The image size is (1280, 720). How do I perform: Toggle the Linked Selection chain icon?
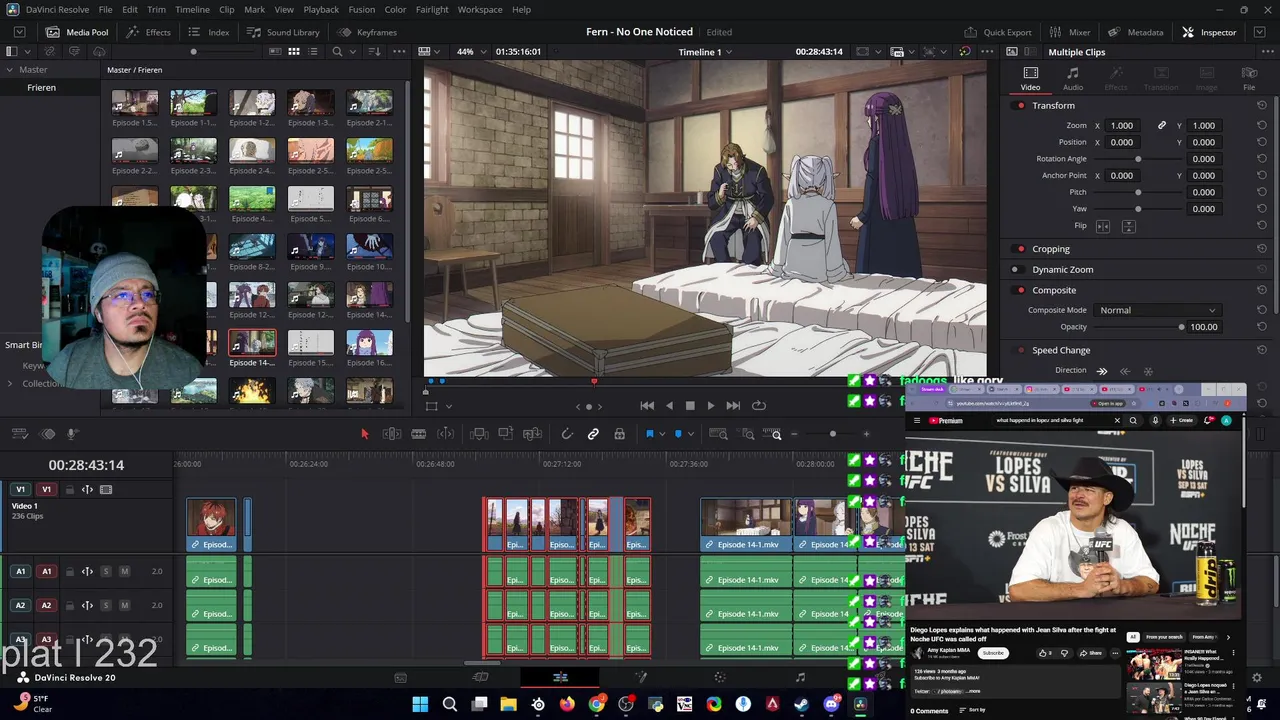pos(593,434)
